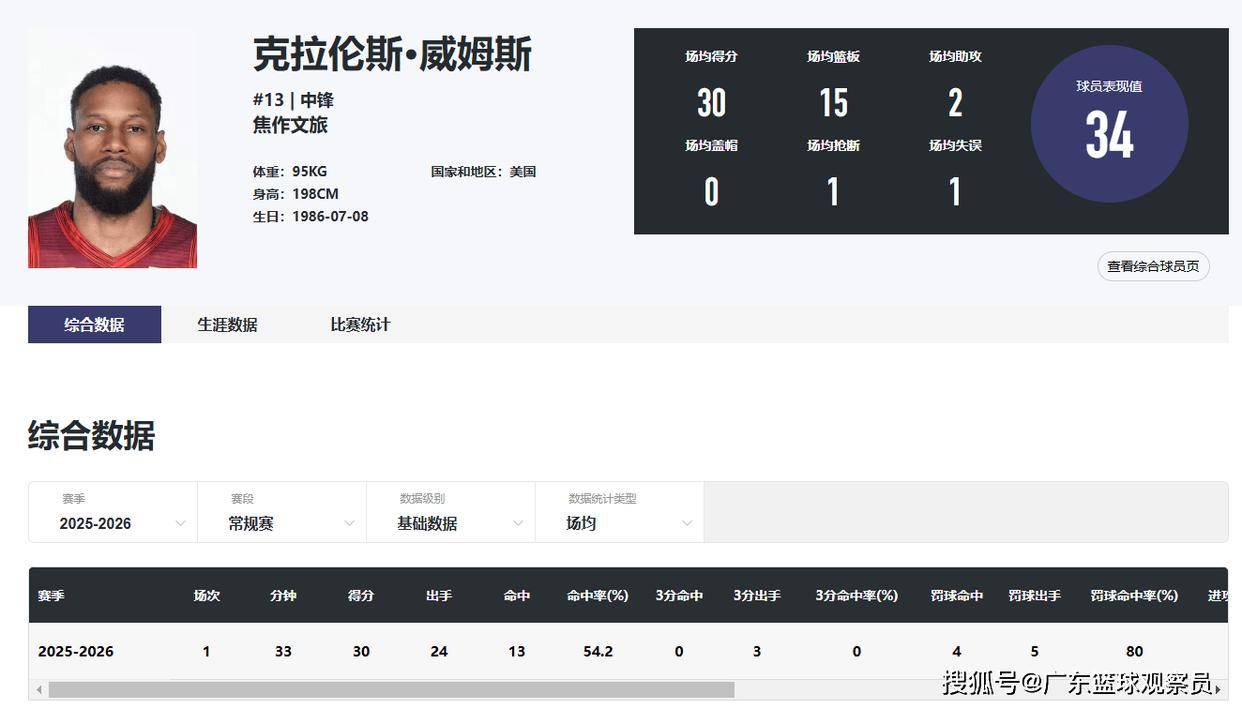The image size is (1242, 709).
Task: Click the table scrollbar's right arrow
Action: coord(1217,690)
